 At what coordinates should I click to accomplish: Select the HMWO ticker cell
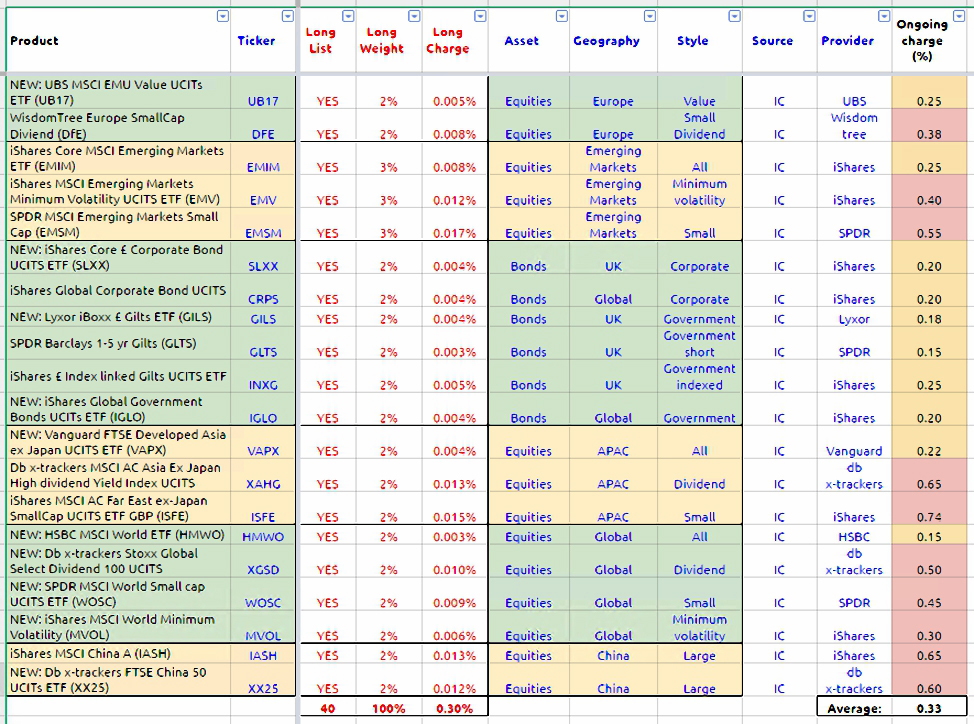pos(263,535)
